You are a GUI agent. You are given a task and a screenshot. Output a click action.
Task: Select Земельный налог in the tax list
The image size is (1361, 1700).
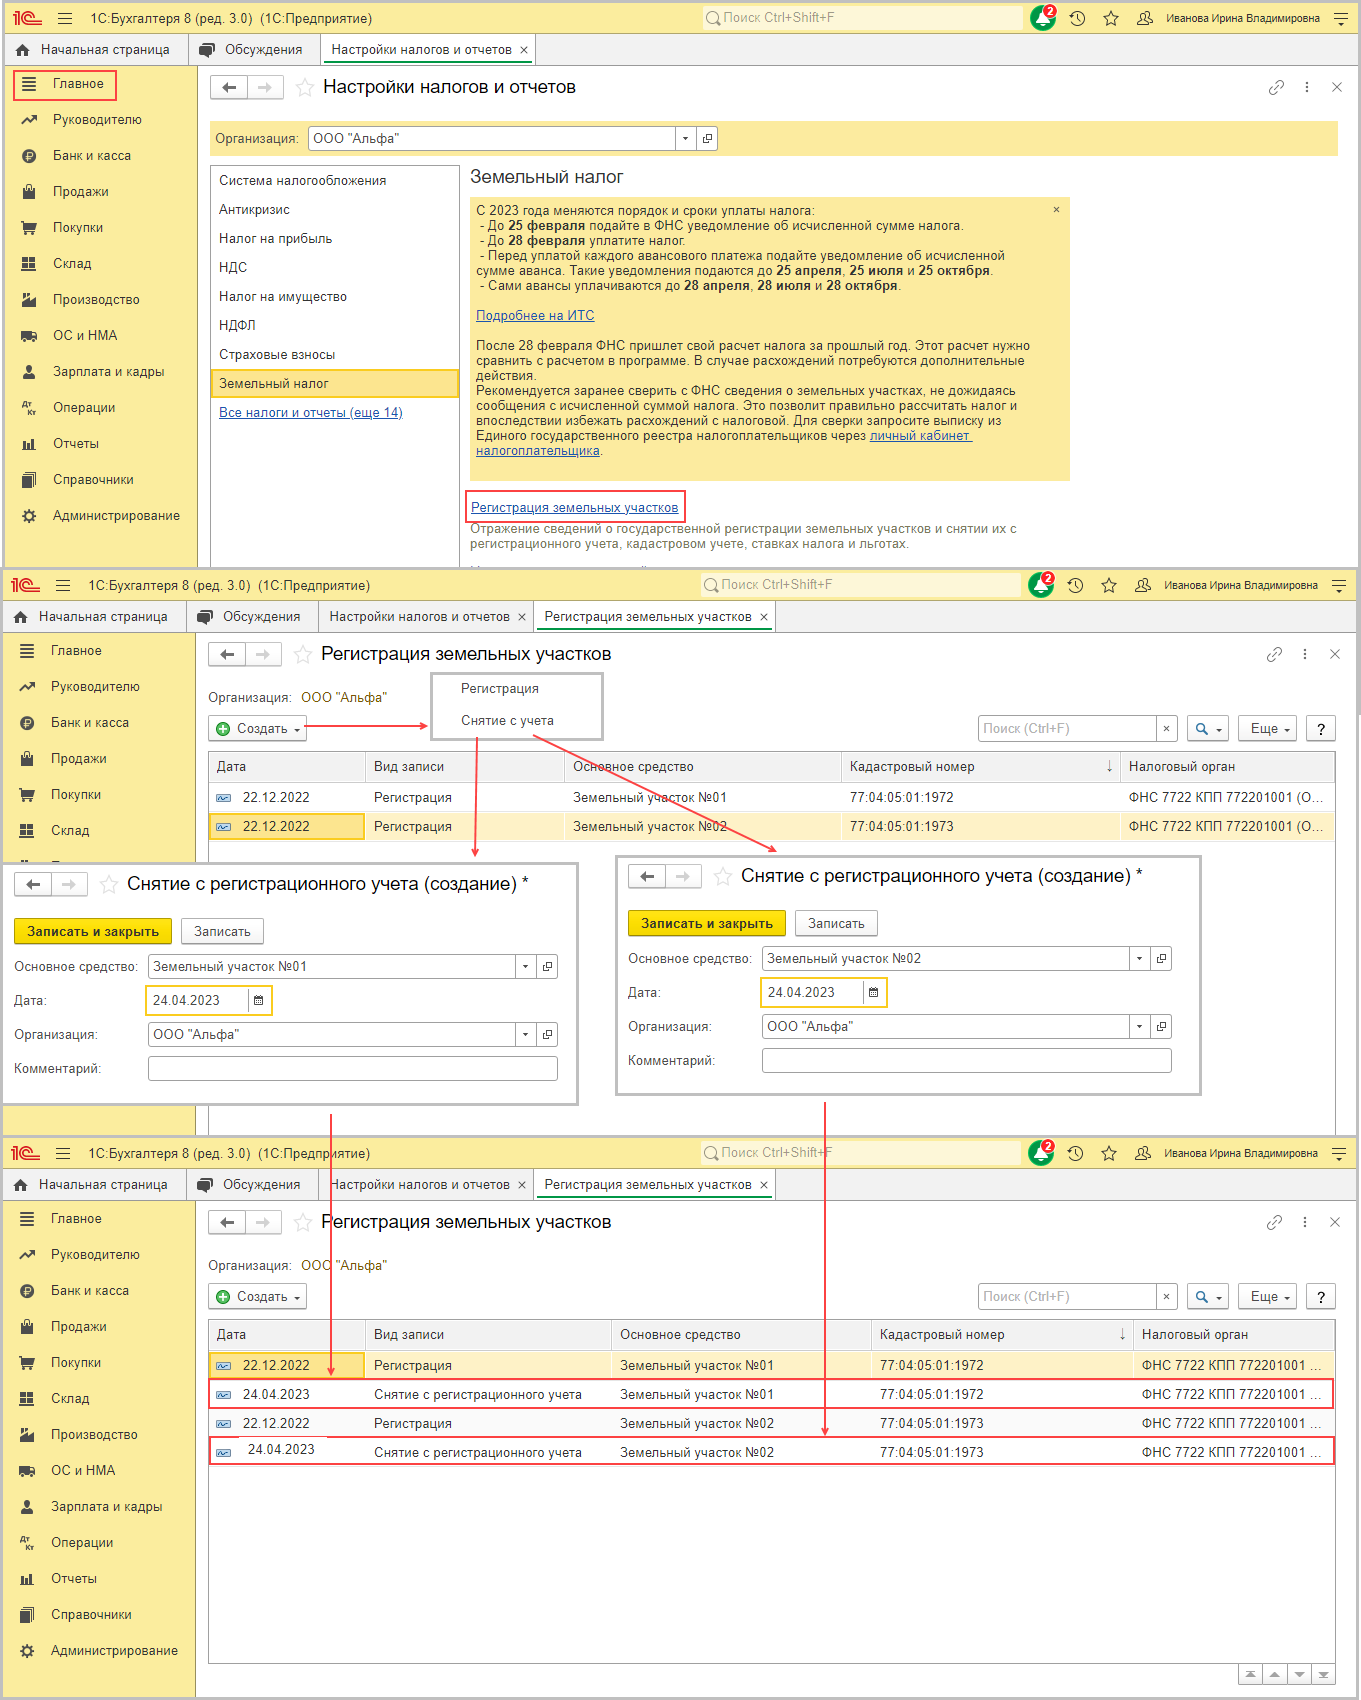pos(335,384)
